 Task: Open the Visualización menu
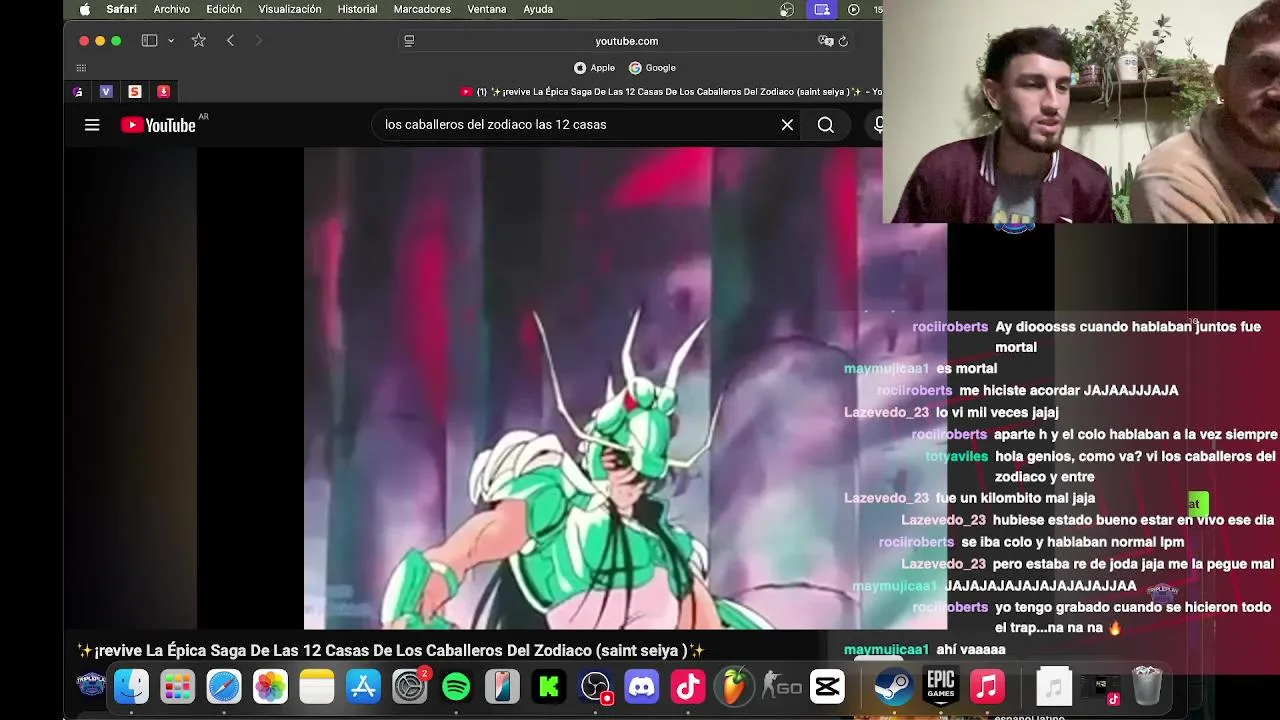coord(290,9)
